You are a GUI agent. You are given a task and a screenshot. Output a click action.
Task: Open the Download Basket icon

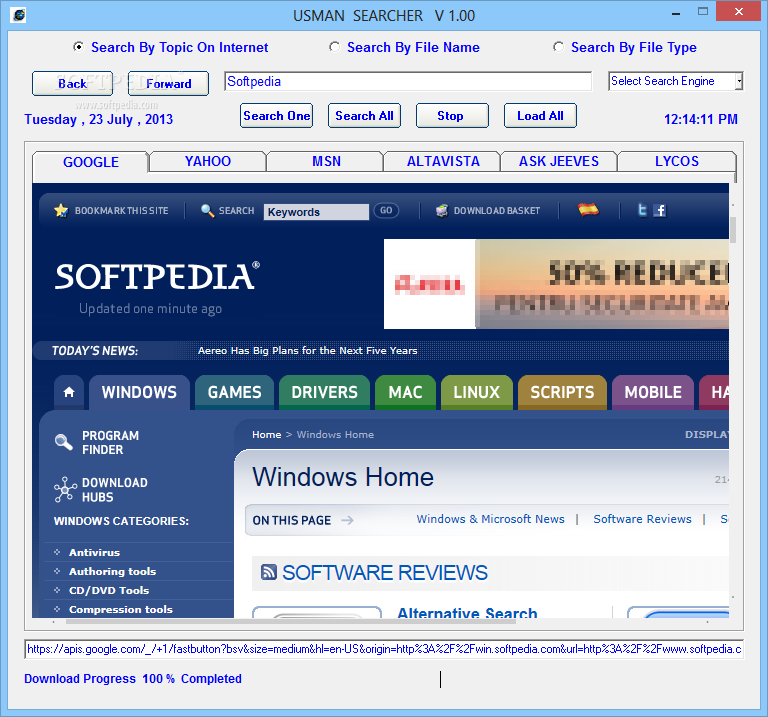(x=442, y=211)
